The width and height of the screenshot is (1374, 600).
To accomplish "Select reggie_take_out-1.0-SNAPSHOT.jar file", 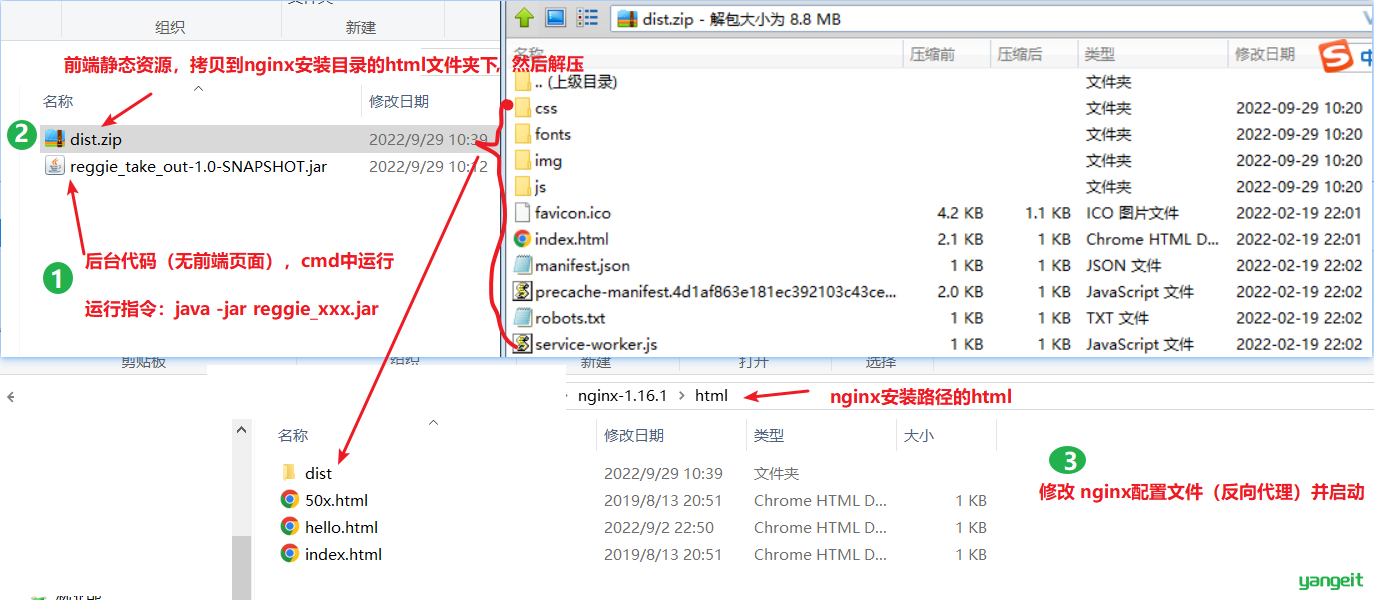I will pos(198,166).
